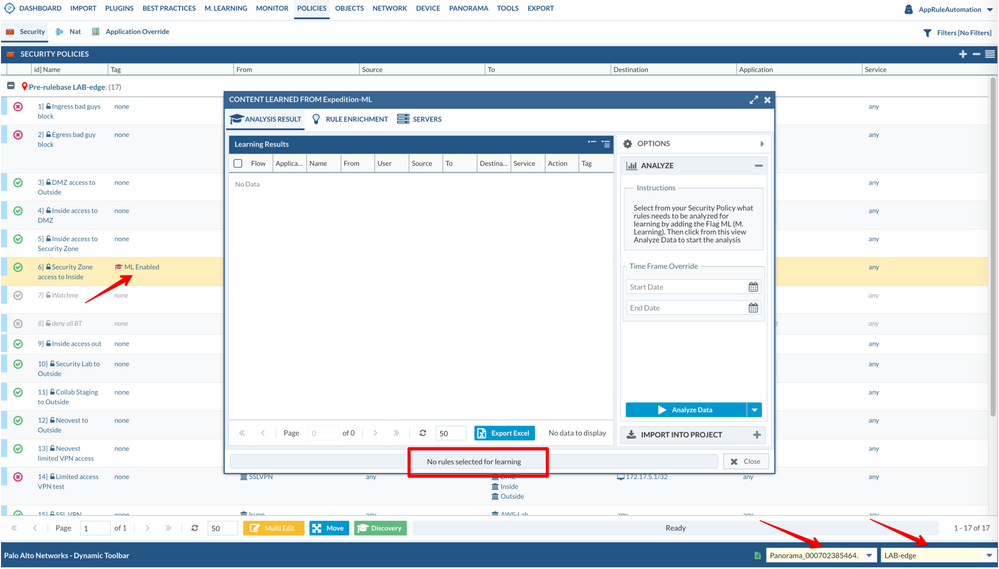The image size is (999, 569).
Task: Tick the Learning Results select-all checkbox
Action: (x=238, y=164)
